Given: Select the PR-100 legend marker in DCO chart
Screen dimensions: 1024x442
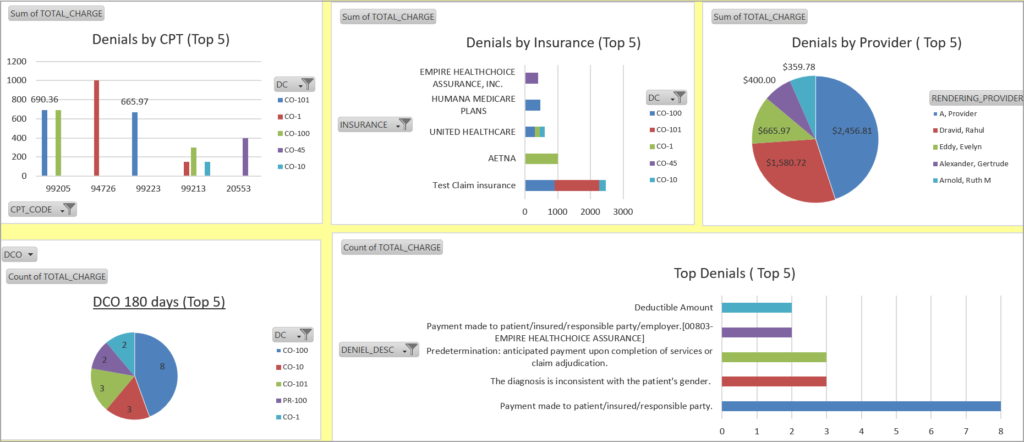Looking at the screenshot, I should [x=279, y=401].
